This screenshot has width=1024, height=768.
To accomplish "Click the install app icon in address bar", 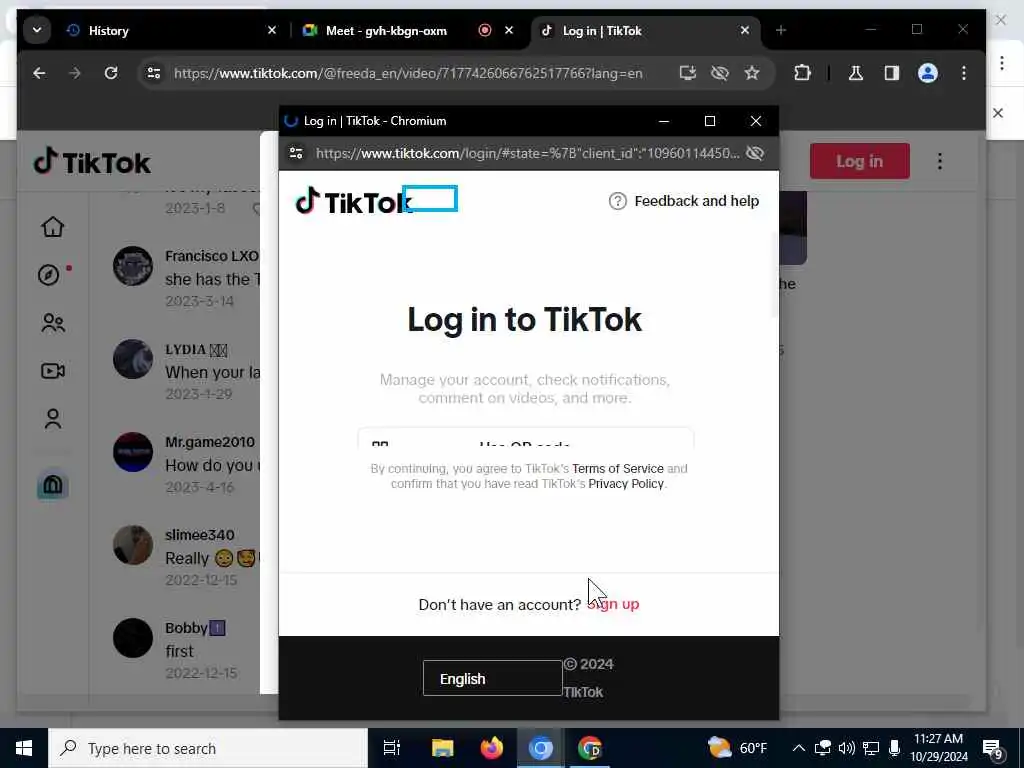I will pyautogui.click(x=688, y=73).
